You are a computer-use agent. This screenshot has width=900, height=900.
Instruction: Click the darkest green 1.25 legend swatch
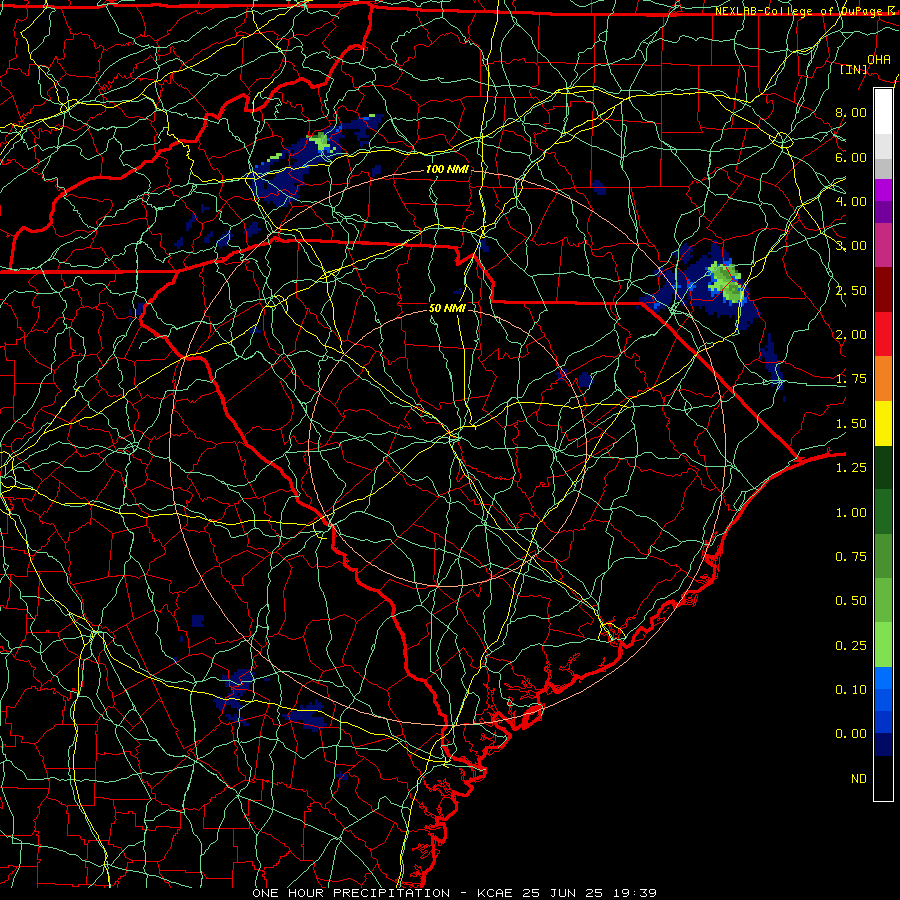[883, 467]
